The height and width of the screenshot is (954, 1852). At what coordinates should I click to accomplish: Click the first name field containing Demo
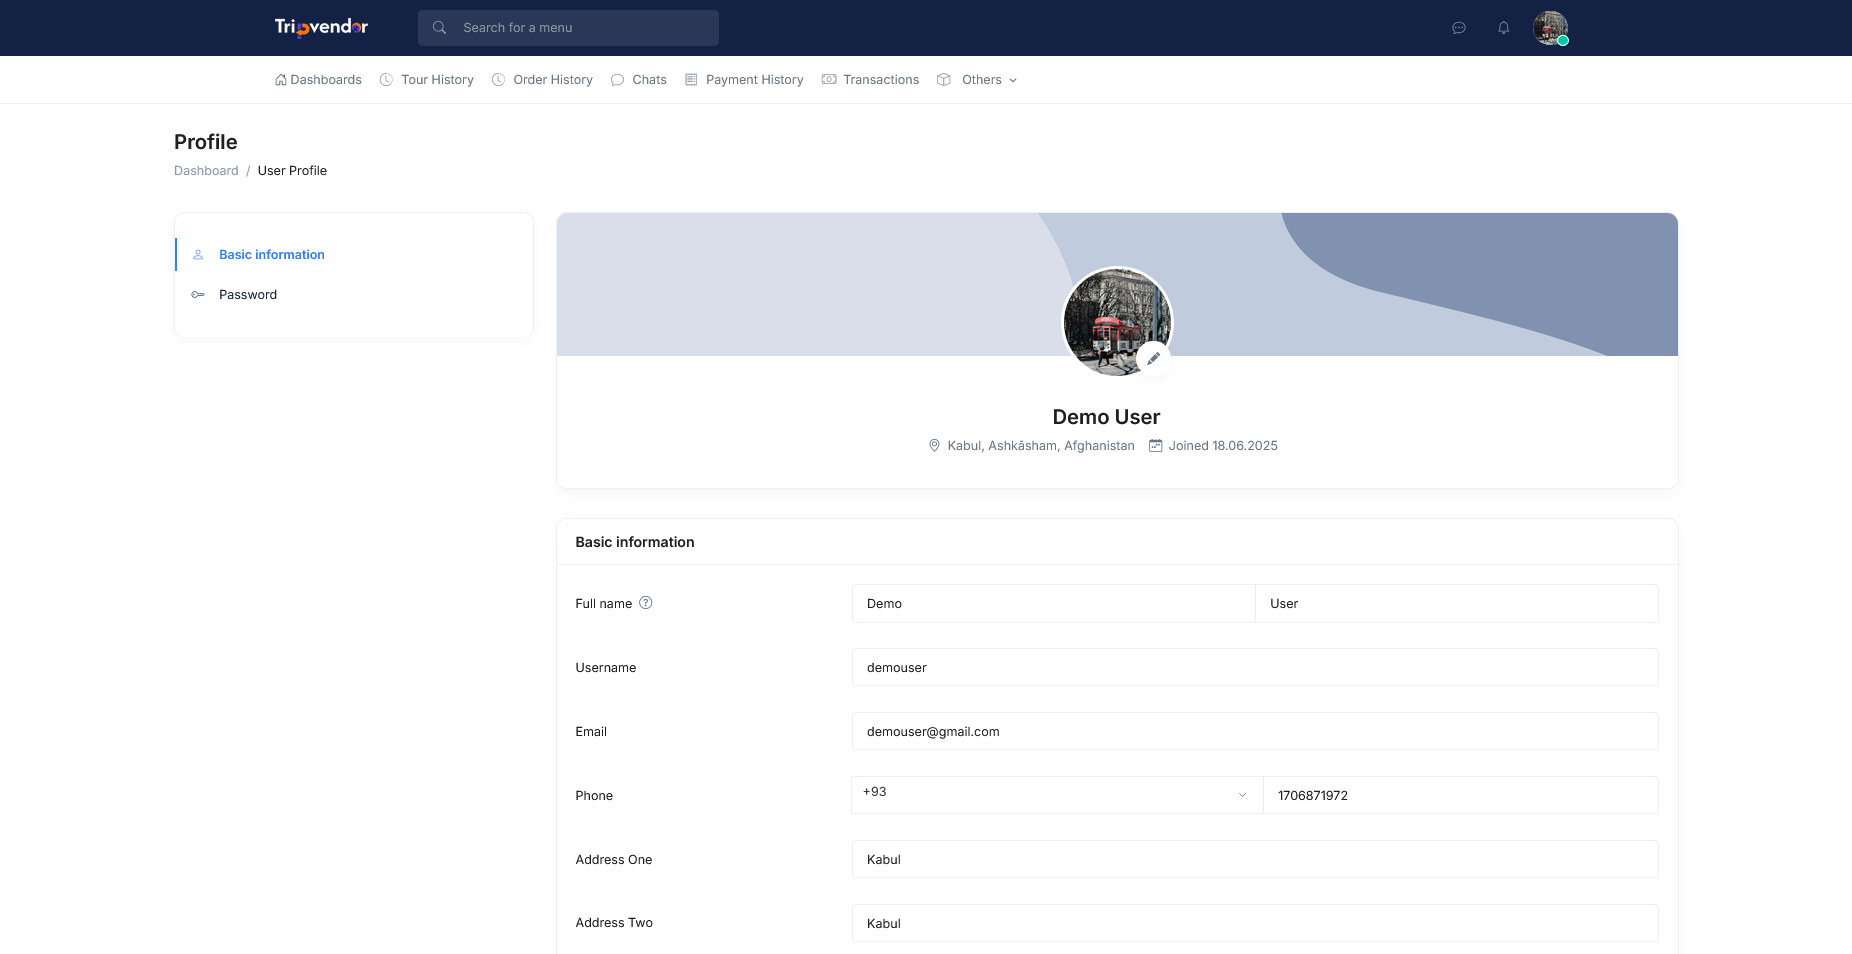[1053, 604]
